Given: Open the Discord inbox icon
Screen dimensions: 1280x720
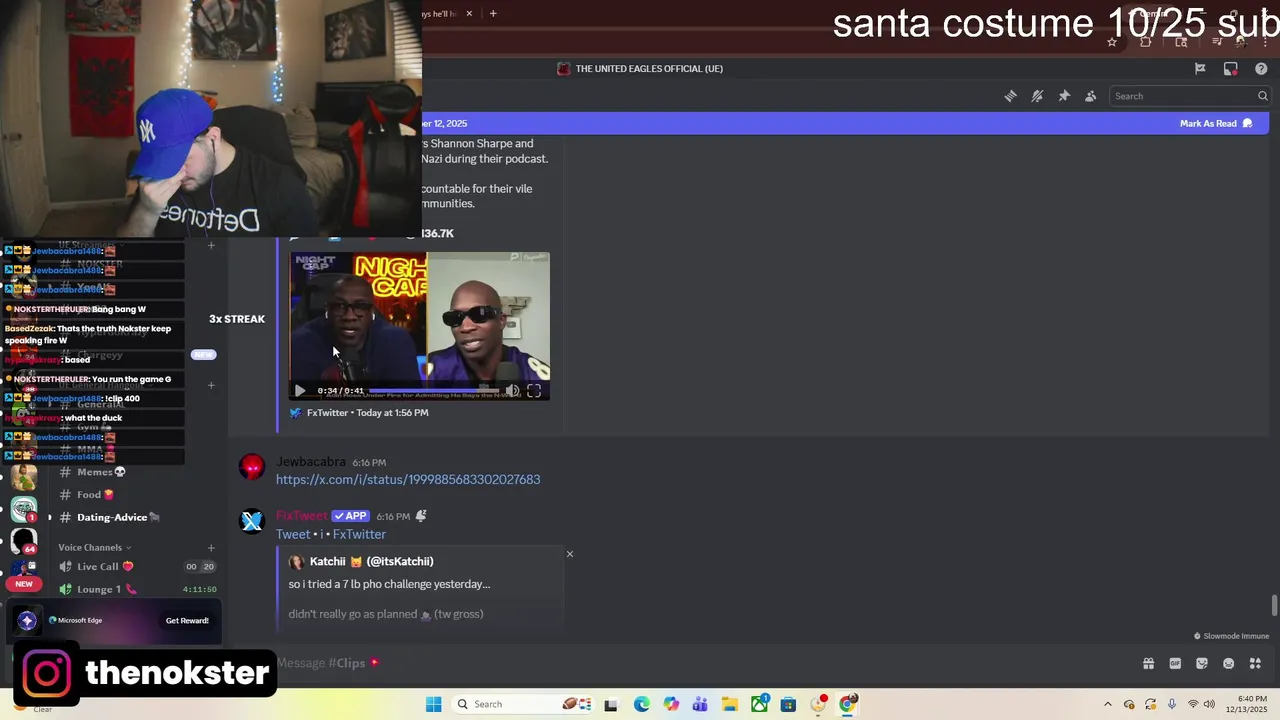Looking at the screenshot, I should [1231, 68].
